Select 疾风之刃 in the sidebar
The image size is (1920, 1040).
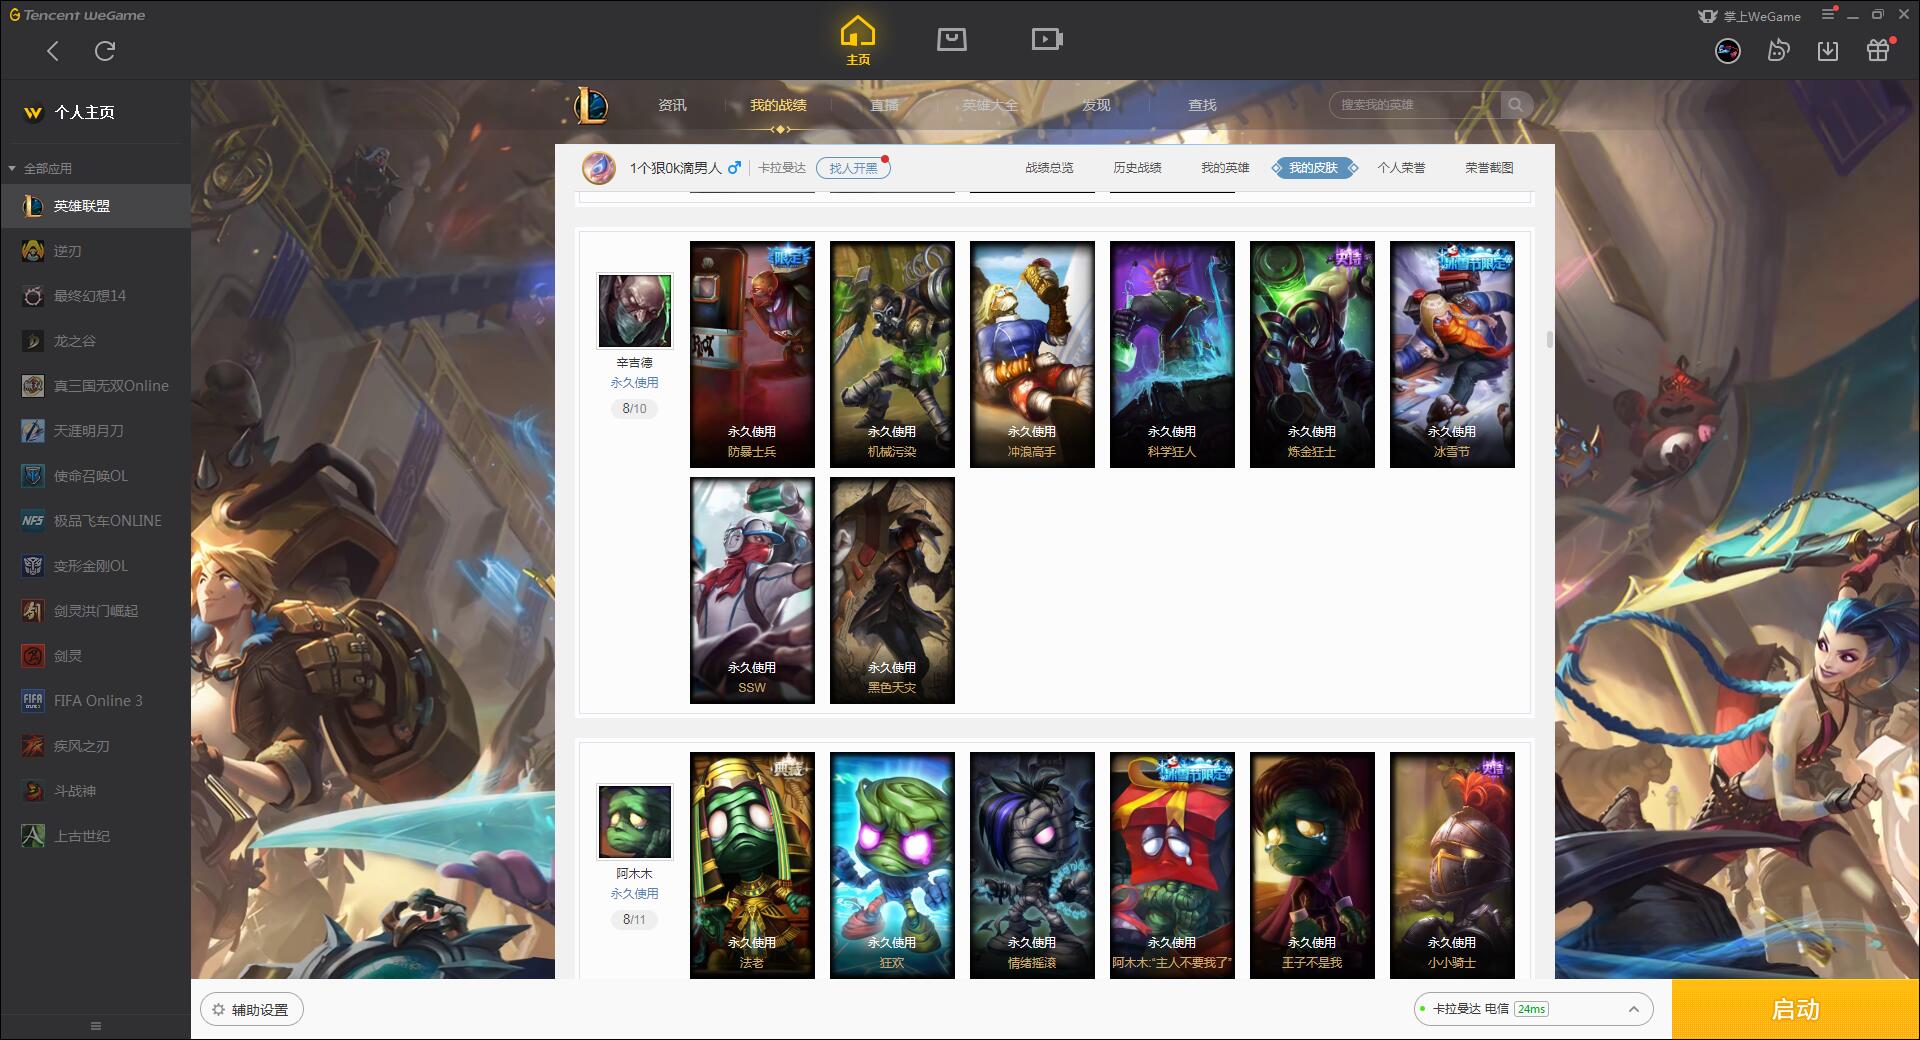point(95,746)
